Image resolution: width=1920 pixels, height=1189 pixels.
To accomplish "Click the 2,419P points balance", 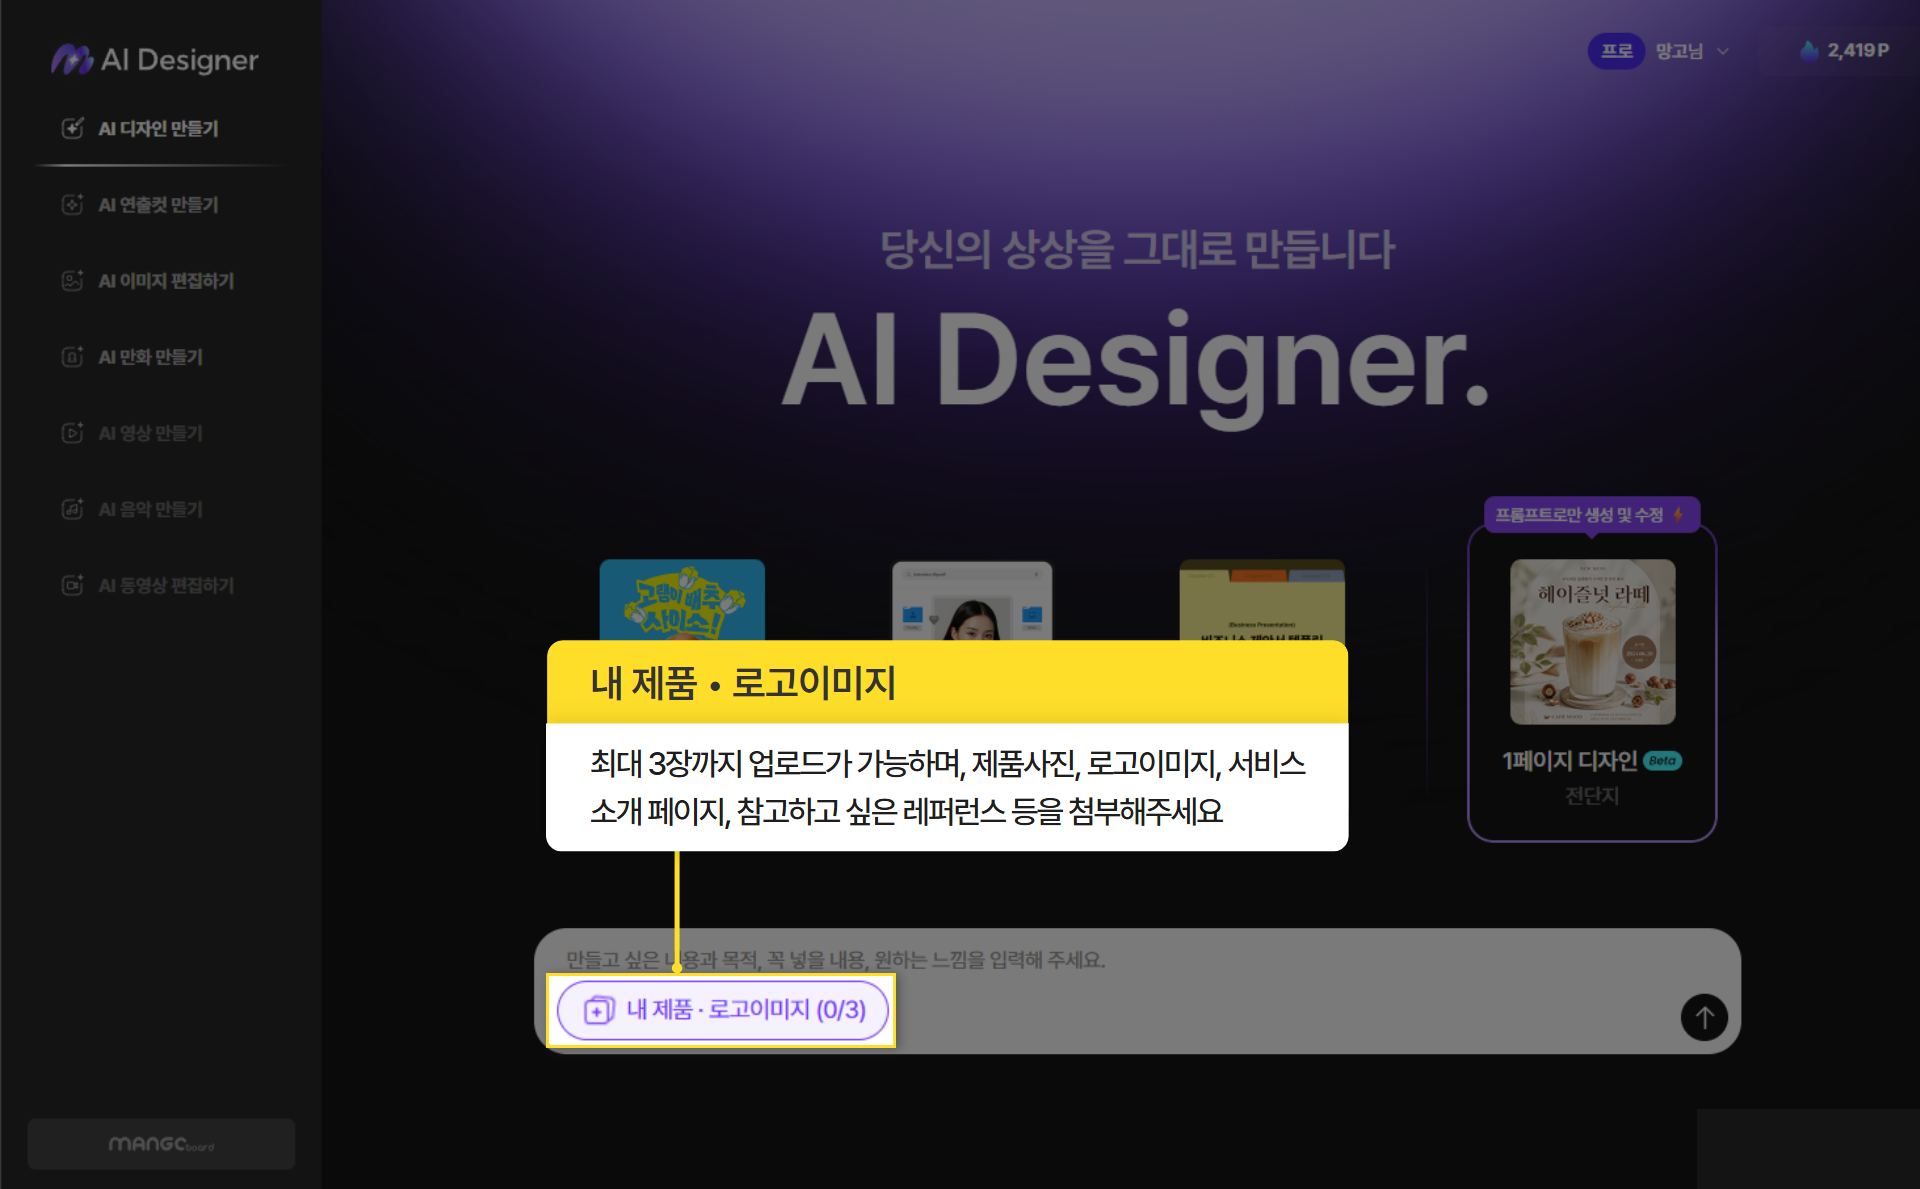I will 1858,50.
